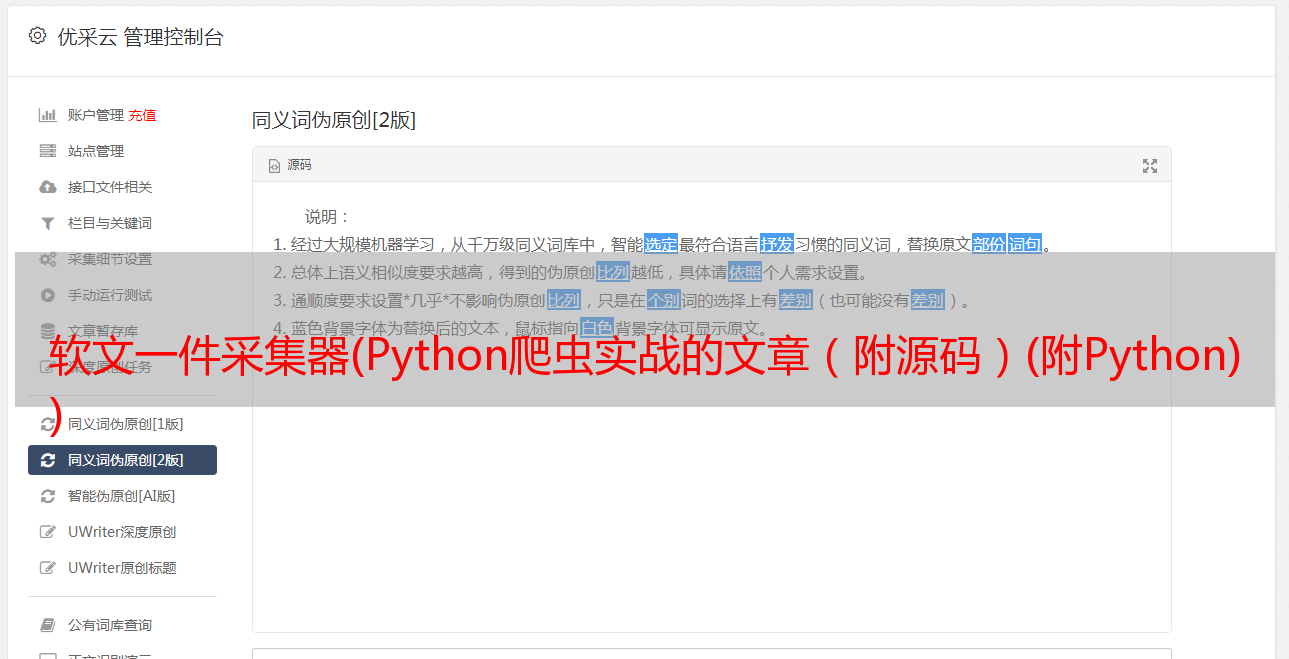Click the 优采云 管理控制台 header title
The height and width of the screenshot is (659, 1289).
pyautogui.click(x=140, y=37)
